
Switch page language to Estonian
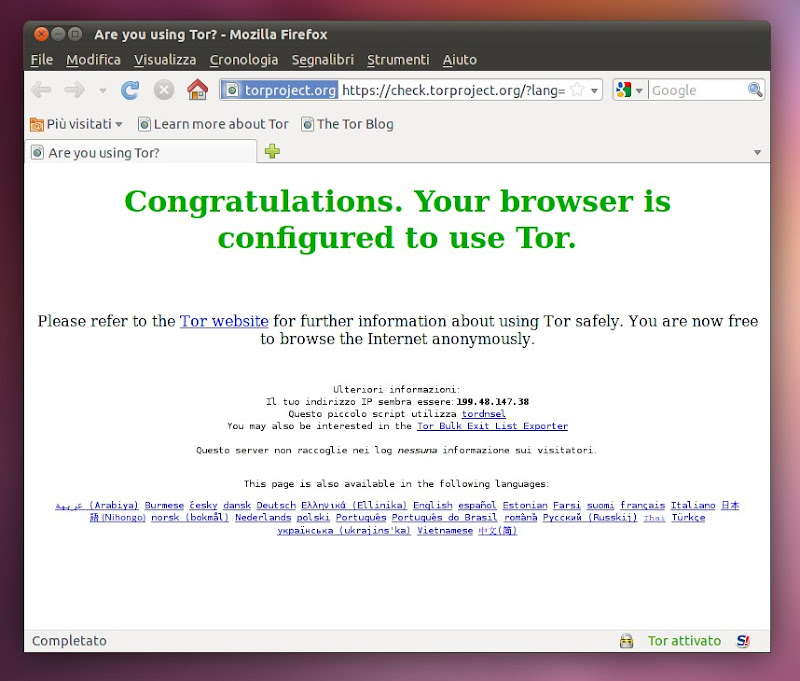(x=525, y=506)
